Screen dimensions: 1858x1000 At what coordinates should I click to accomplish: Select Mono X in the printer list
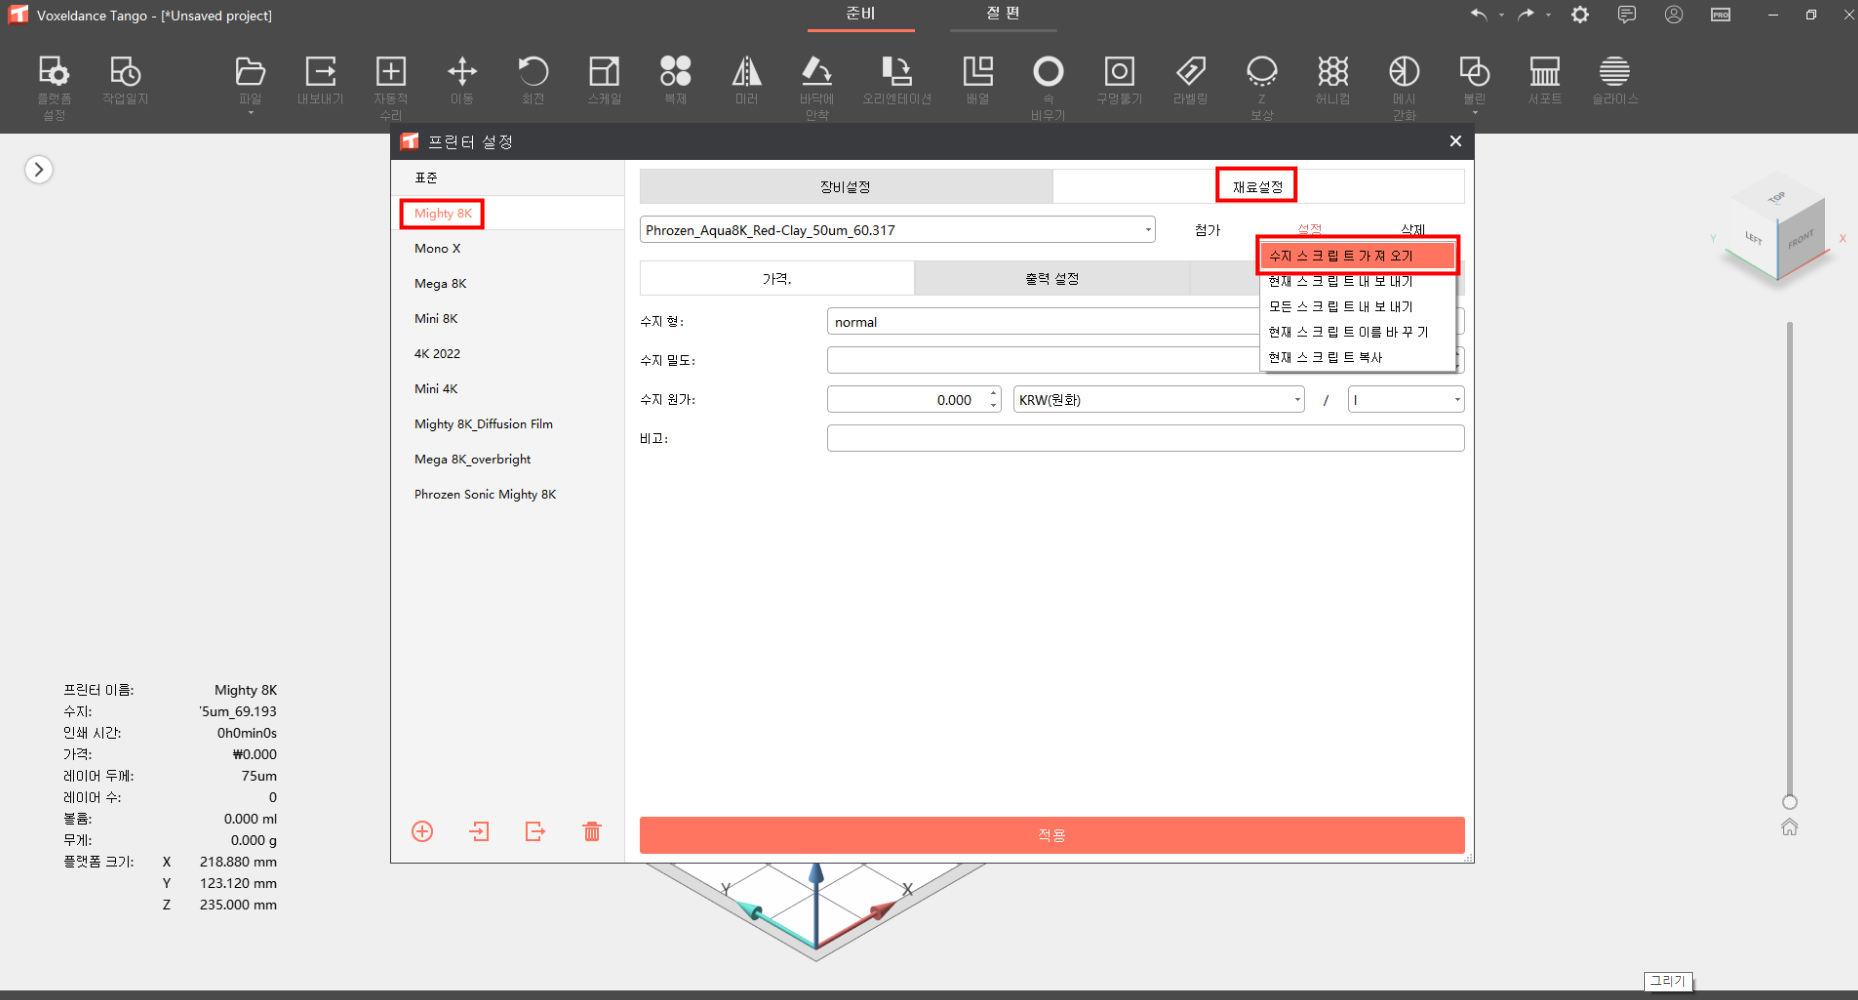(438, 249)
